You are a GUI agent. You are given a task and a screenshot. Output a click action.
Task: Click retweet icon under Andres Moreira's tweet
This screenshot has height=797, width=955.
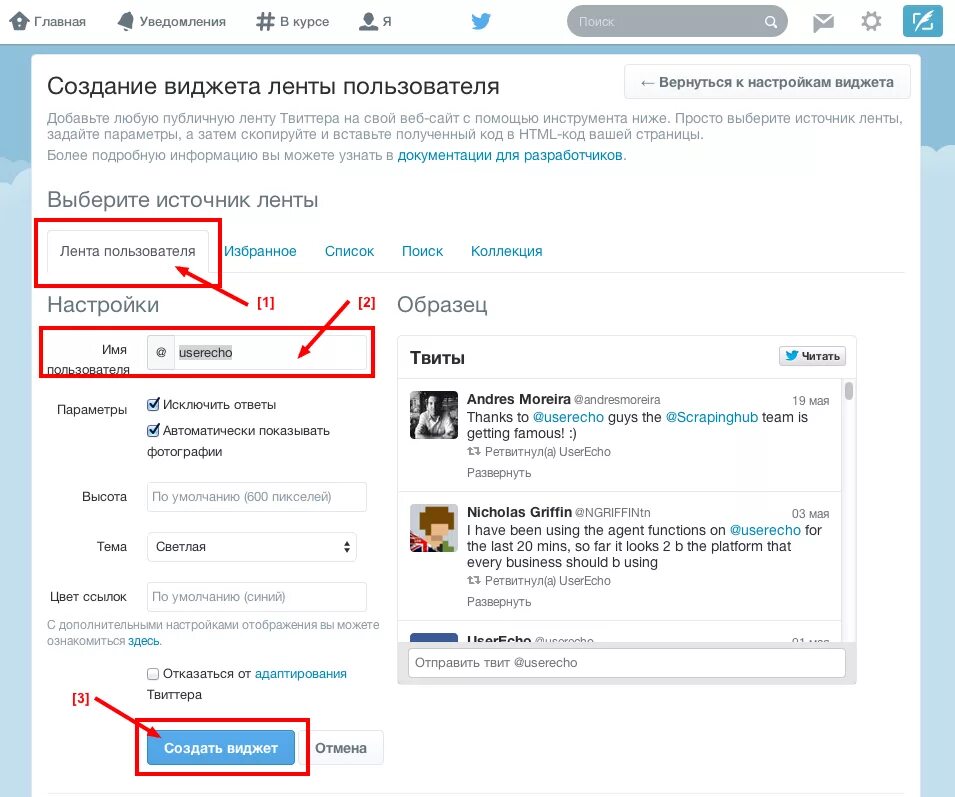[x=473, y=452]
